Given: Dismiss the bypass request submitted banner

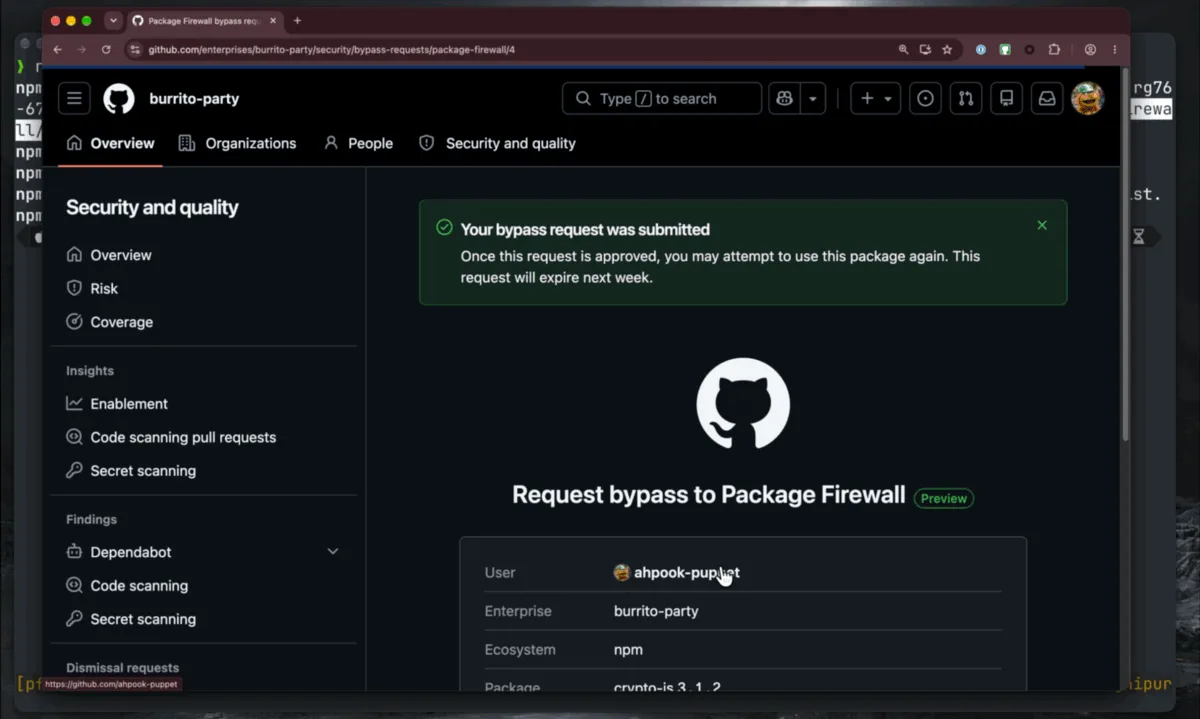Looking at the screenshot, I should pyautogui.click(x=1042, y=225).
